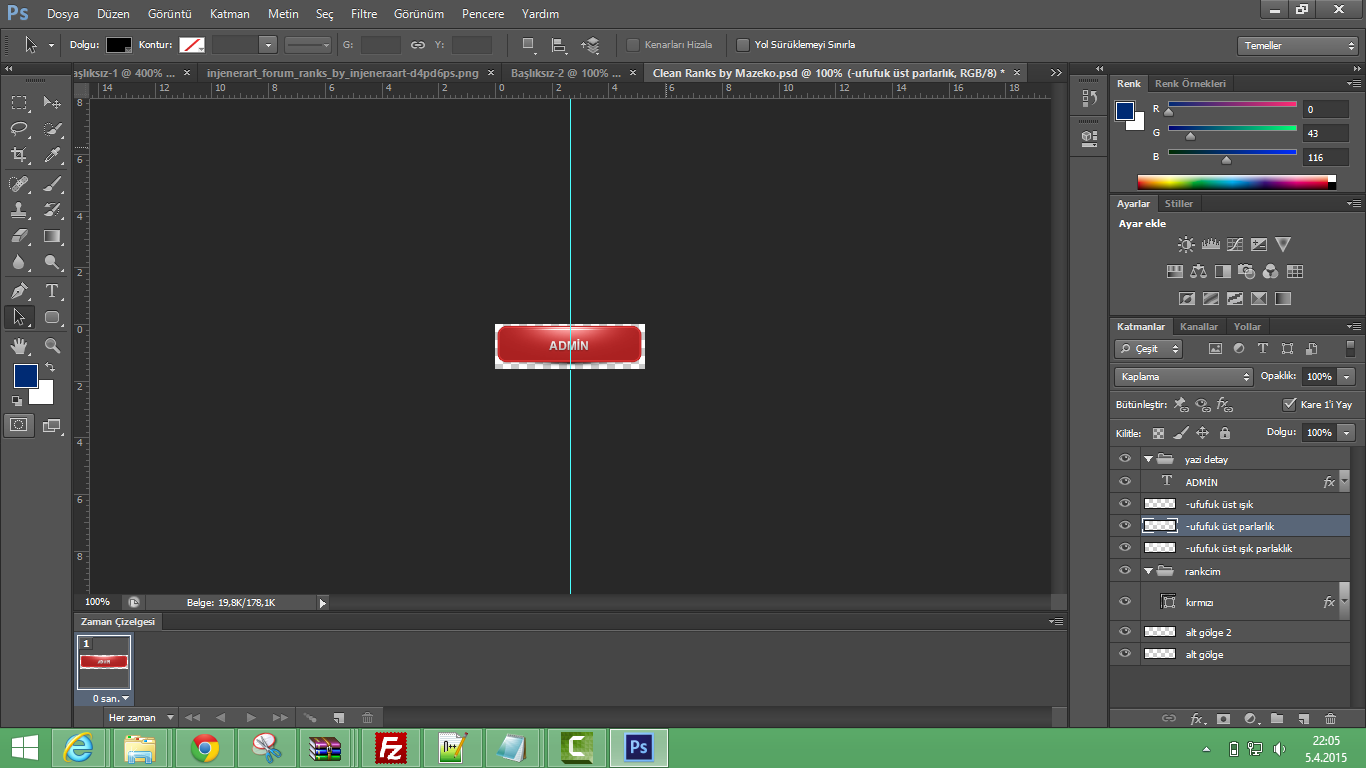Switch to Renk Örnekleri tab

[x=1190, y=84]
